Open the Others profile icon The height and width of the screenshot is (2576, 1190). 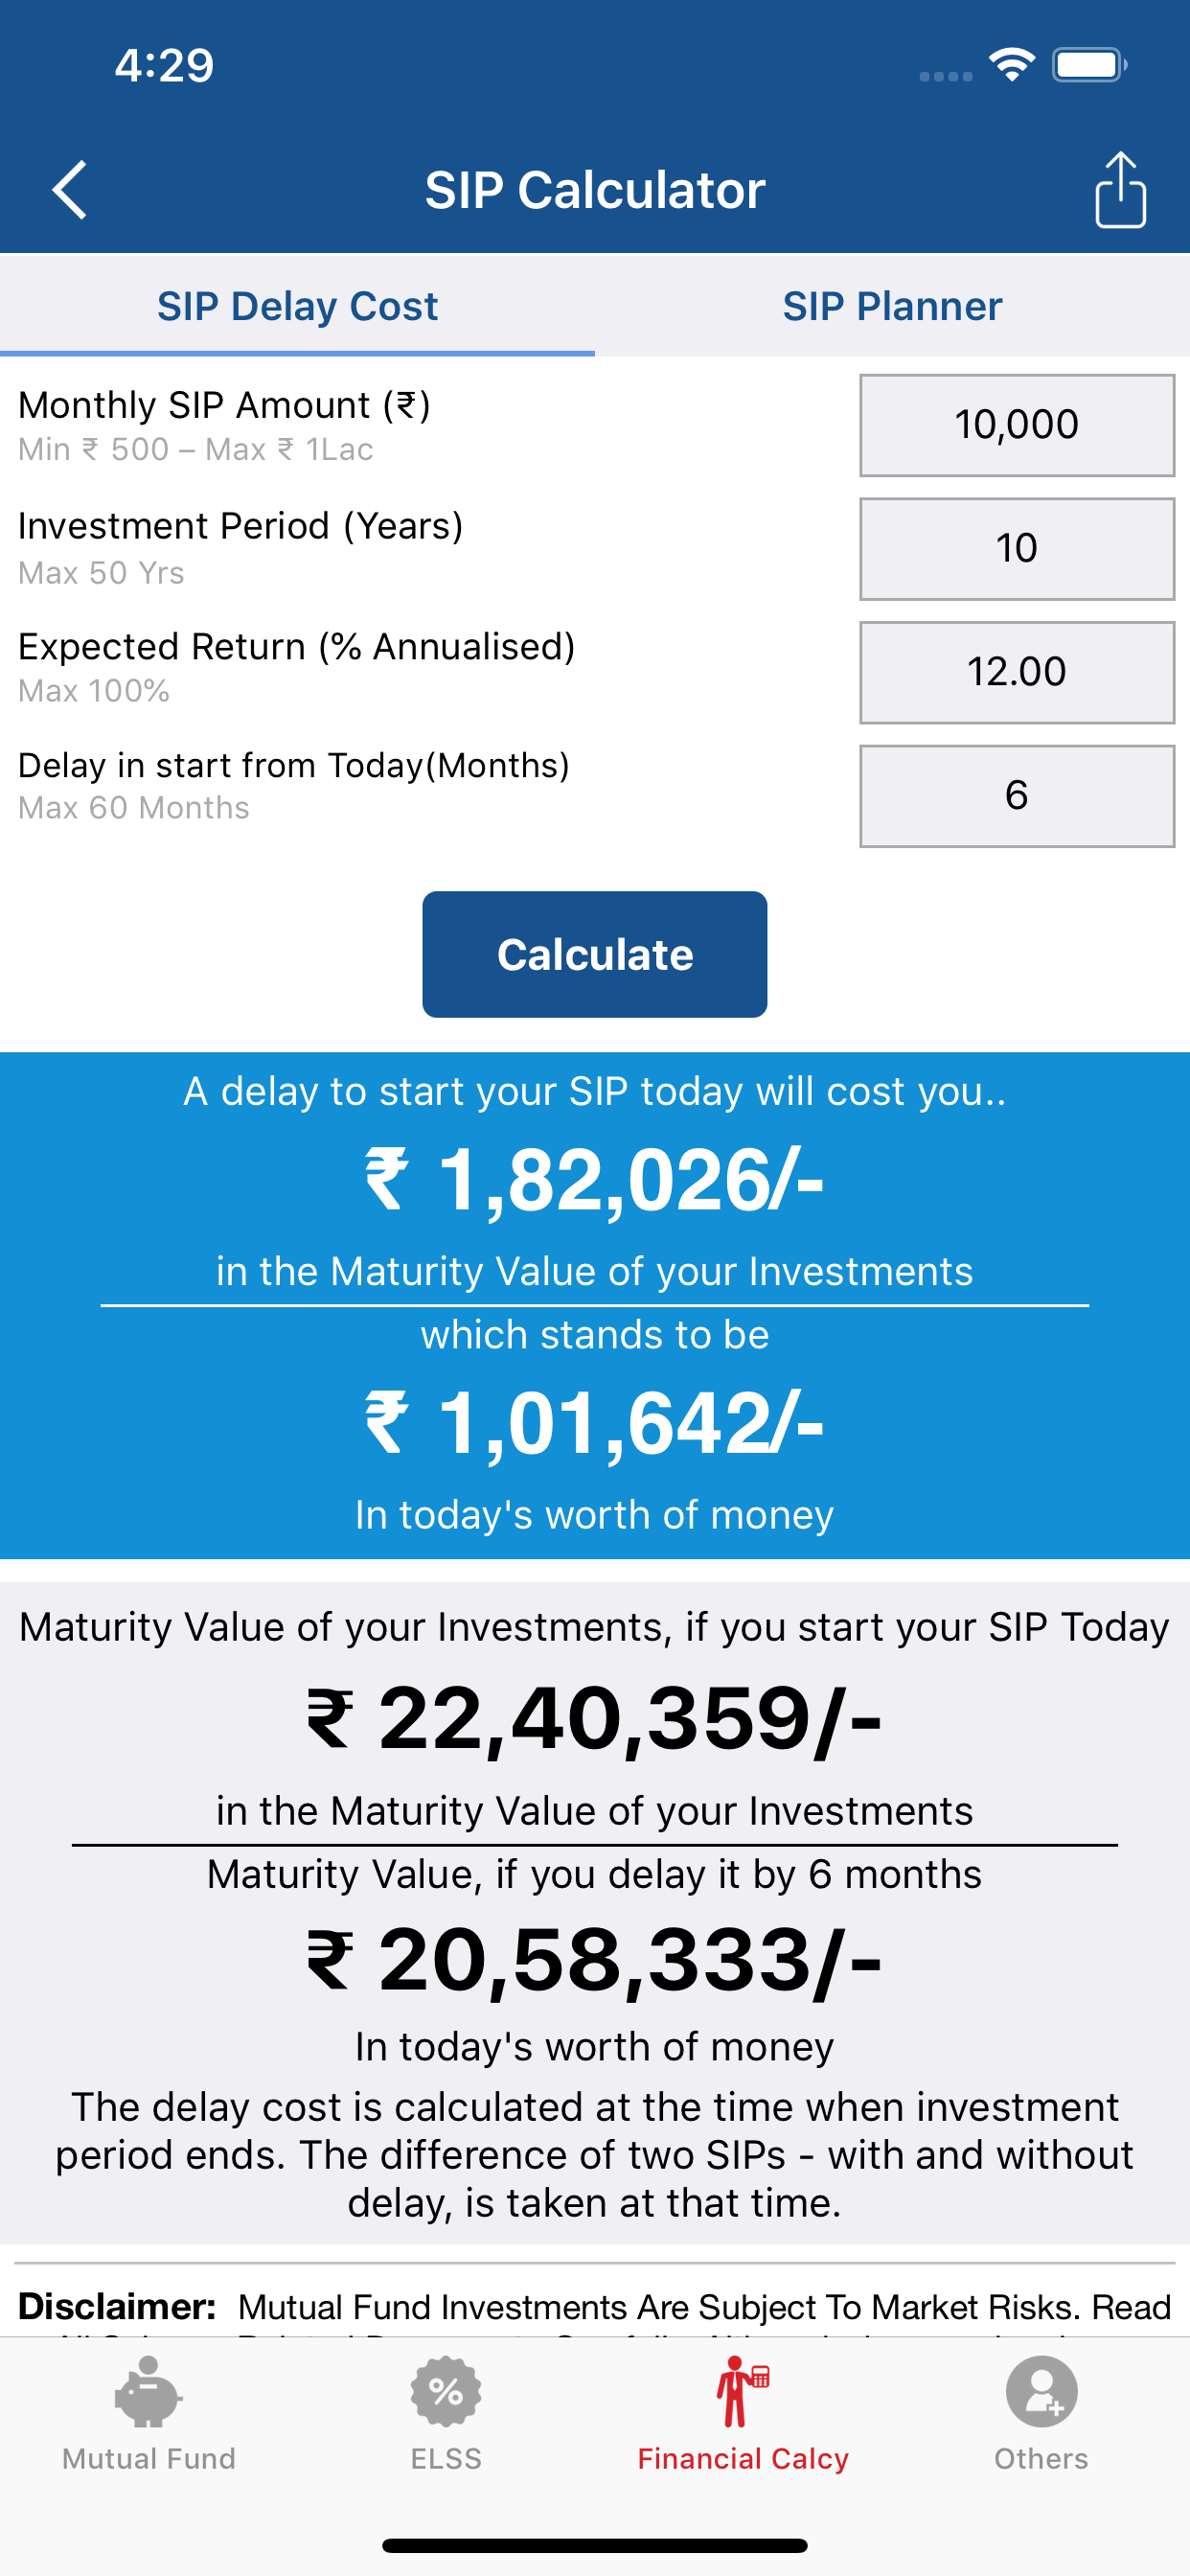point(1041,2392)
